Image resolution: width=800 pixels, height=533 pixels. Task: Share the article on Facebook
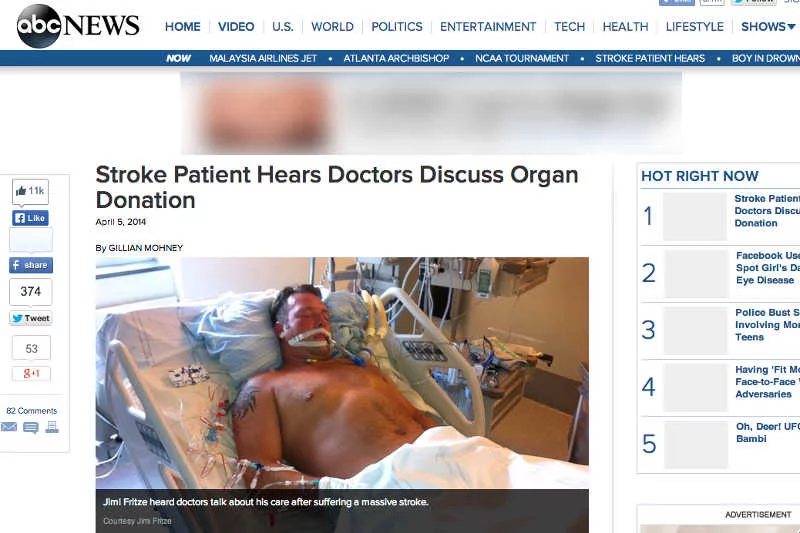(x=31, y=265)
